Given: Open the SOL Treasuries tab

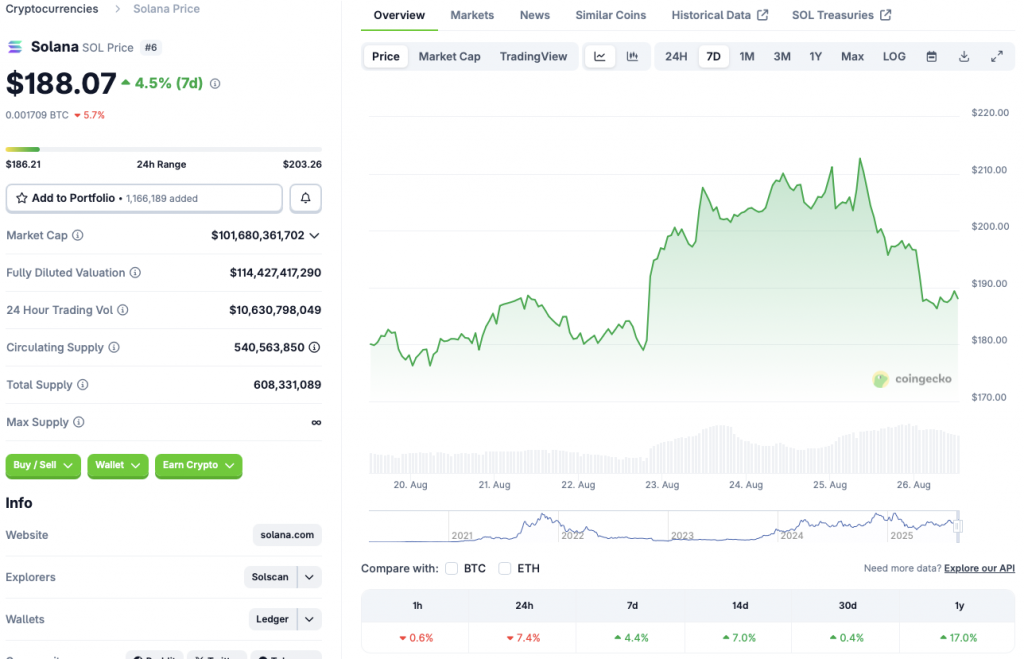Looking at the screenshot, I should [841, 15].
